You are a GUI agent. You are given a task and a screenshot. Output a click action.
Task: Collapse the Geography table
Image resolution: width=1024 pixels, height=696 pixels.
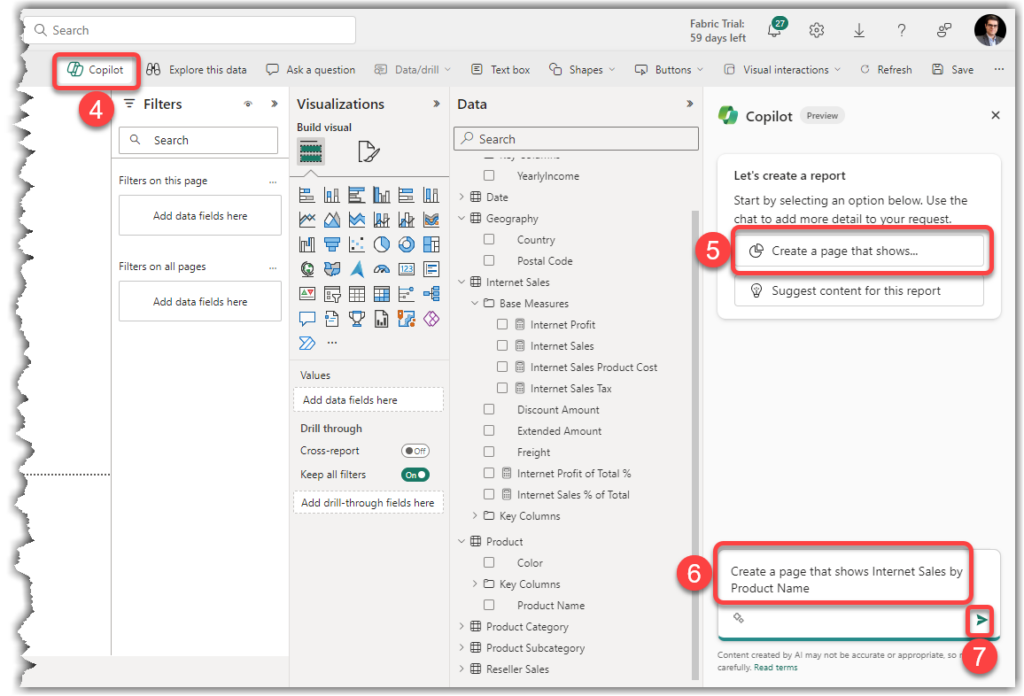coord(460,218)
